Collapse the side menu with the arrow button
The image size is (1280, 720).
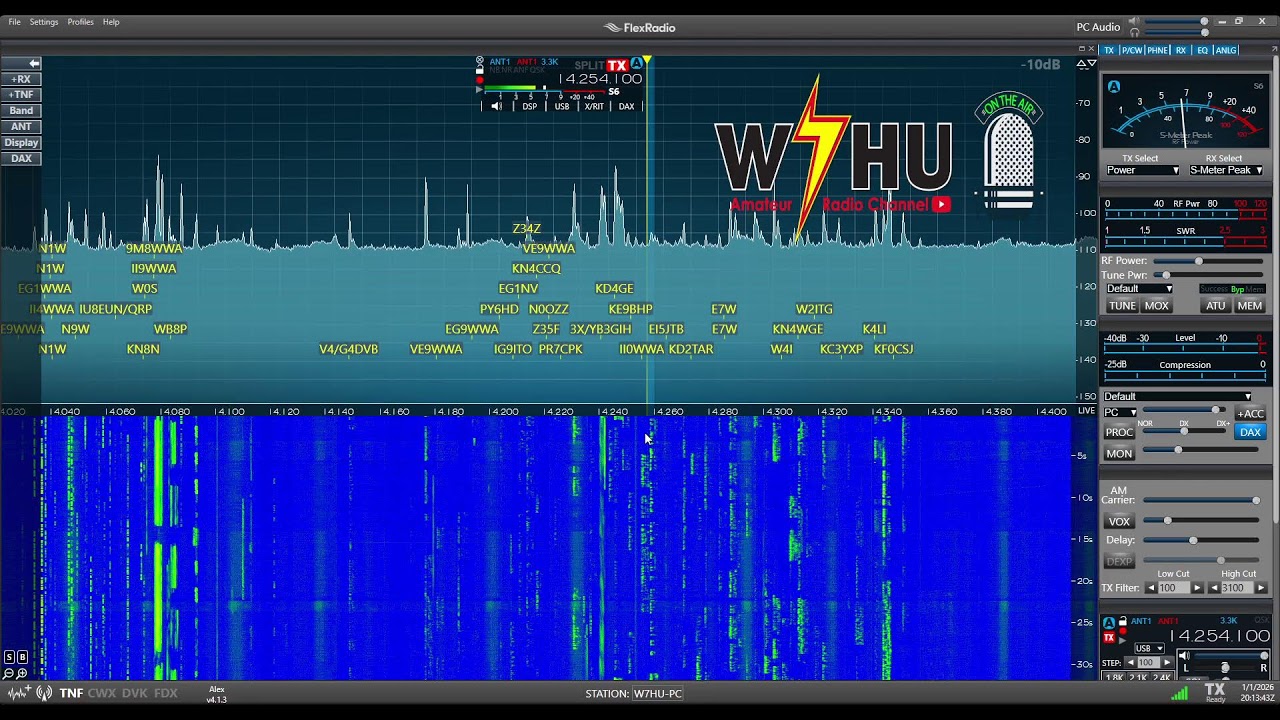tap(21, 63)
